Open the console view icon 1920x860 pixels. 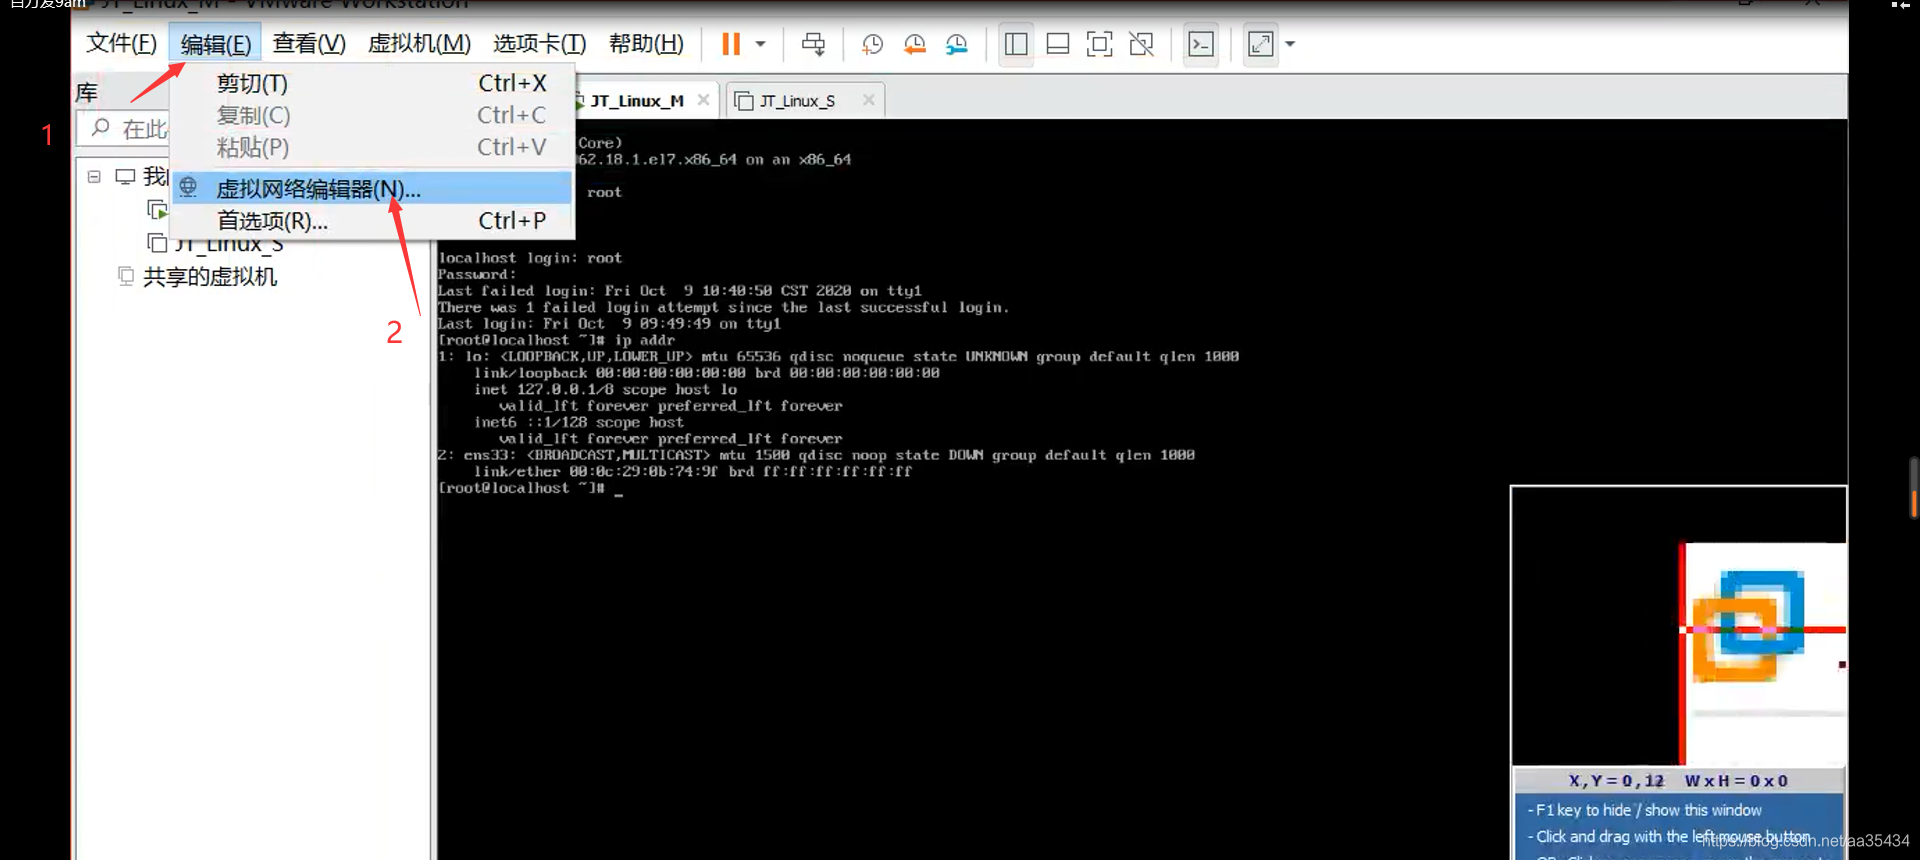(x=1201, y=44)
